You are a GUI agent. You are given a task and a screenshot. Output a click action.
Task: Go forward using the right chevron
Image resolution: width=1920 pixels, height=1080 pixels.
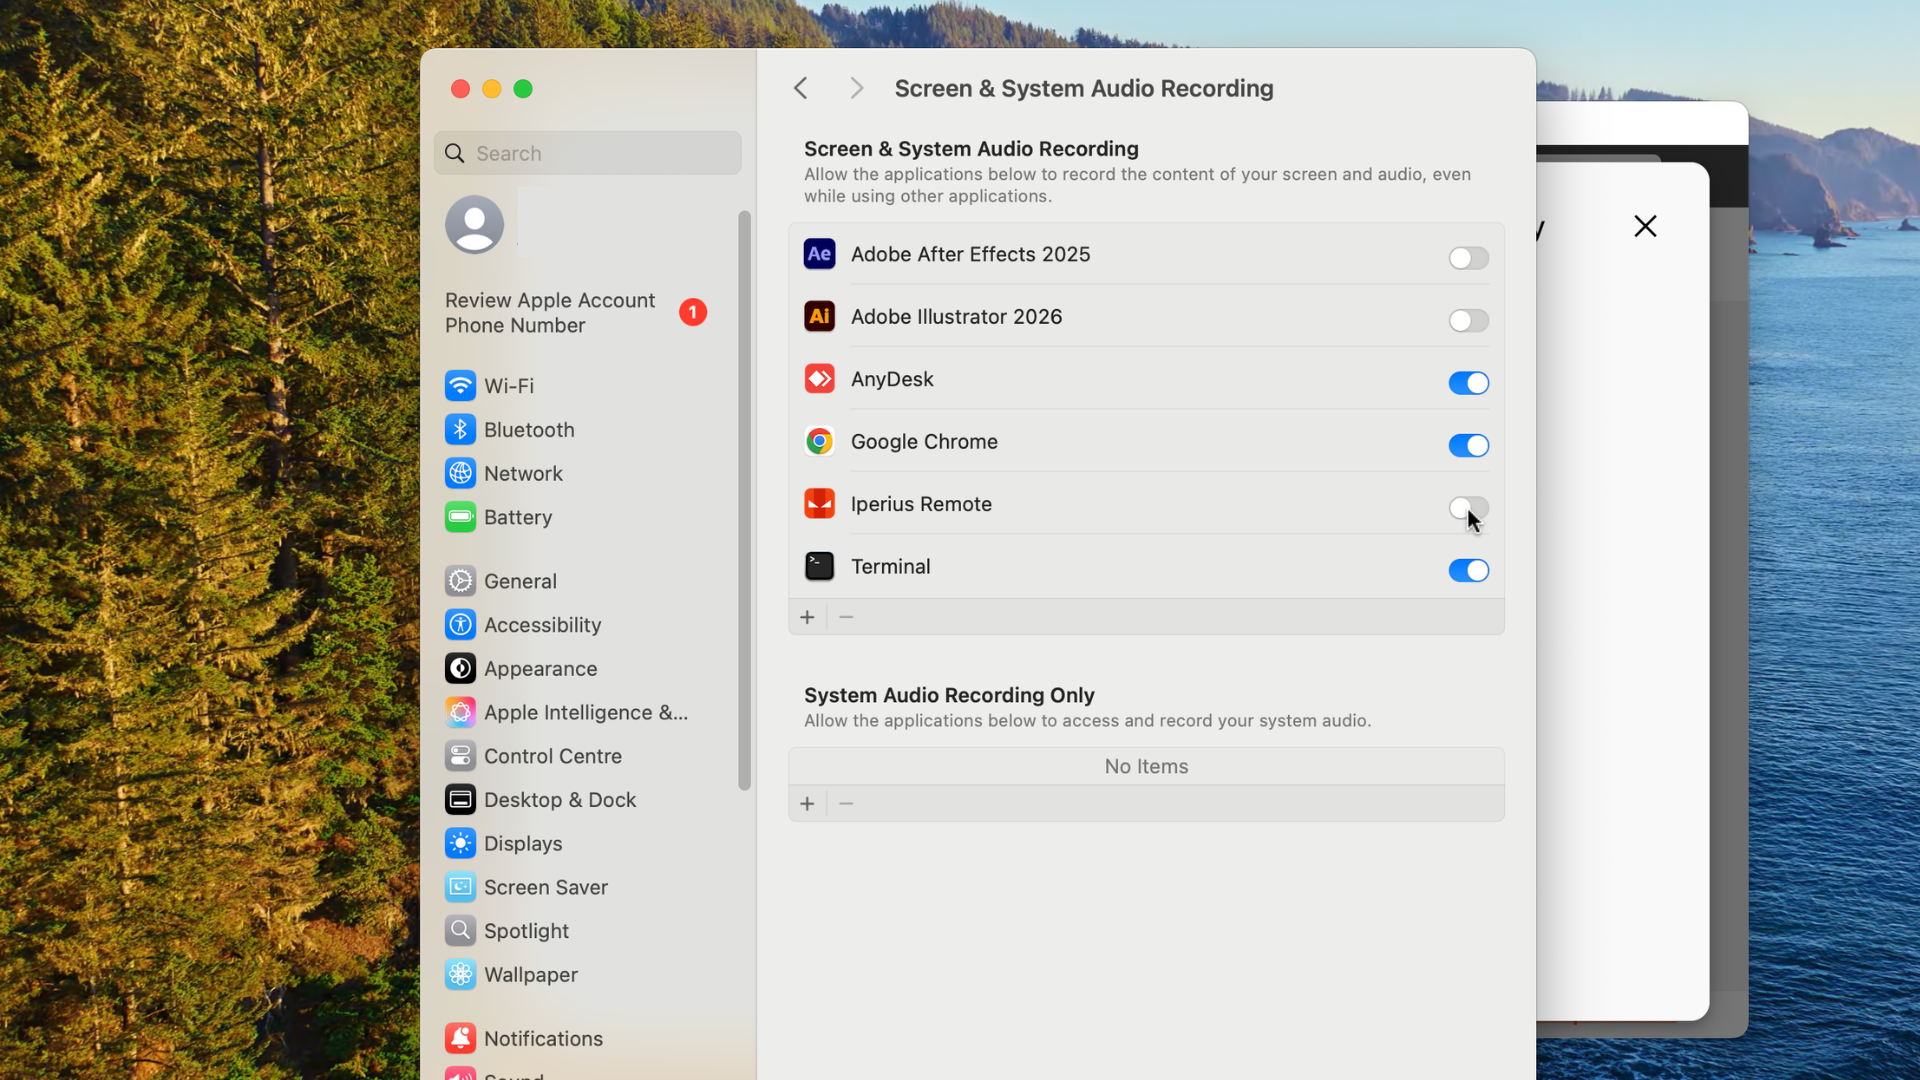pyautogui.click(x=856, y=88)
